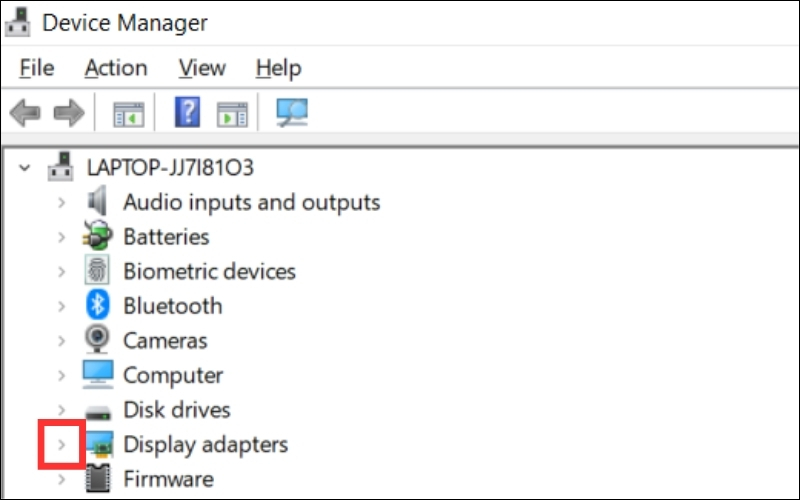Screen dimensions: 800x500
Task: Select the Biometric devices label
Action: [x=209, y=271]
